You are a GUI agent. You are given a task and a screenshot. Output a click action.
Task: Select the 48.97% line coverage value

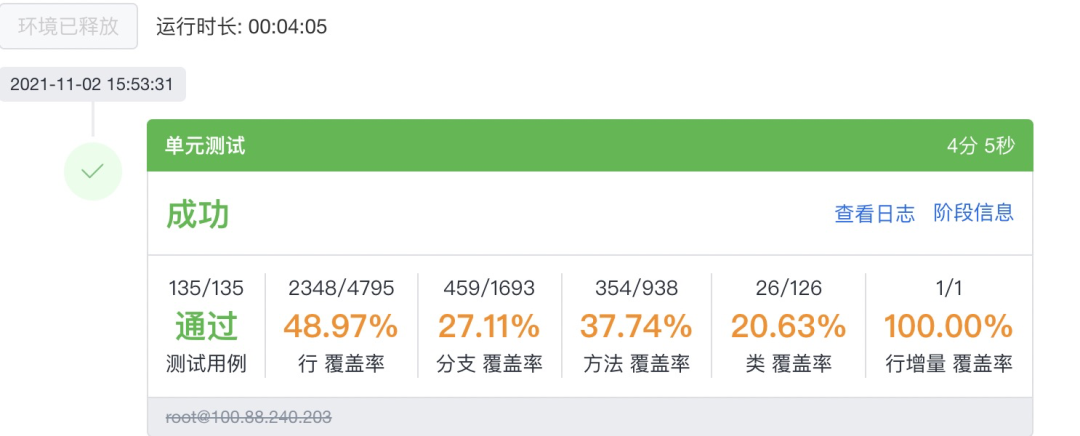[x=340, y=326]
